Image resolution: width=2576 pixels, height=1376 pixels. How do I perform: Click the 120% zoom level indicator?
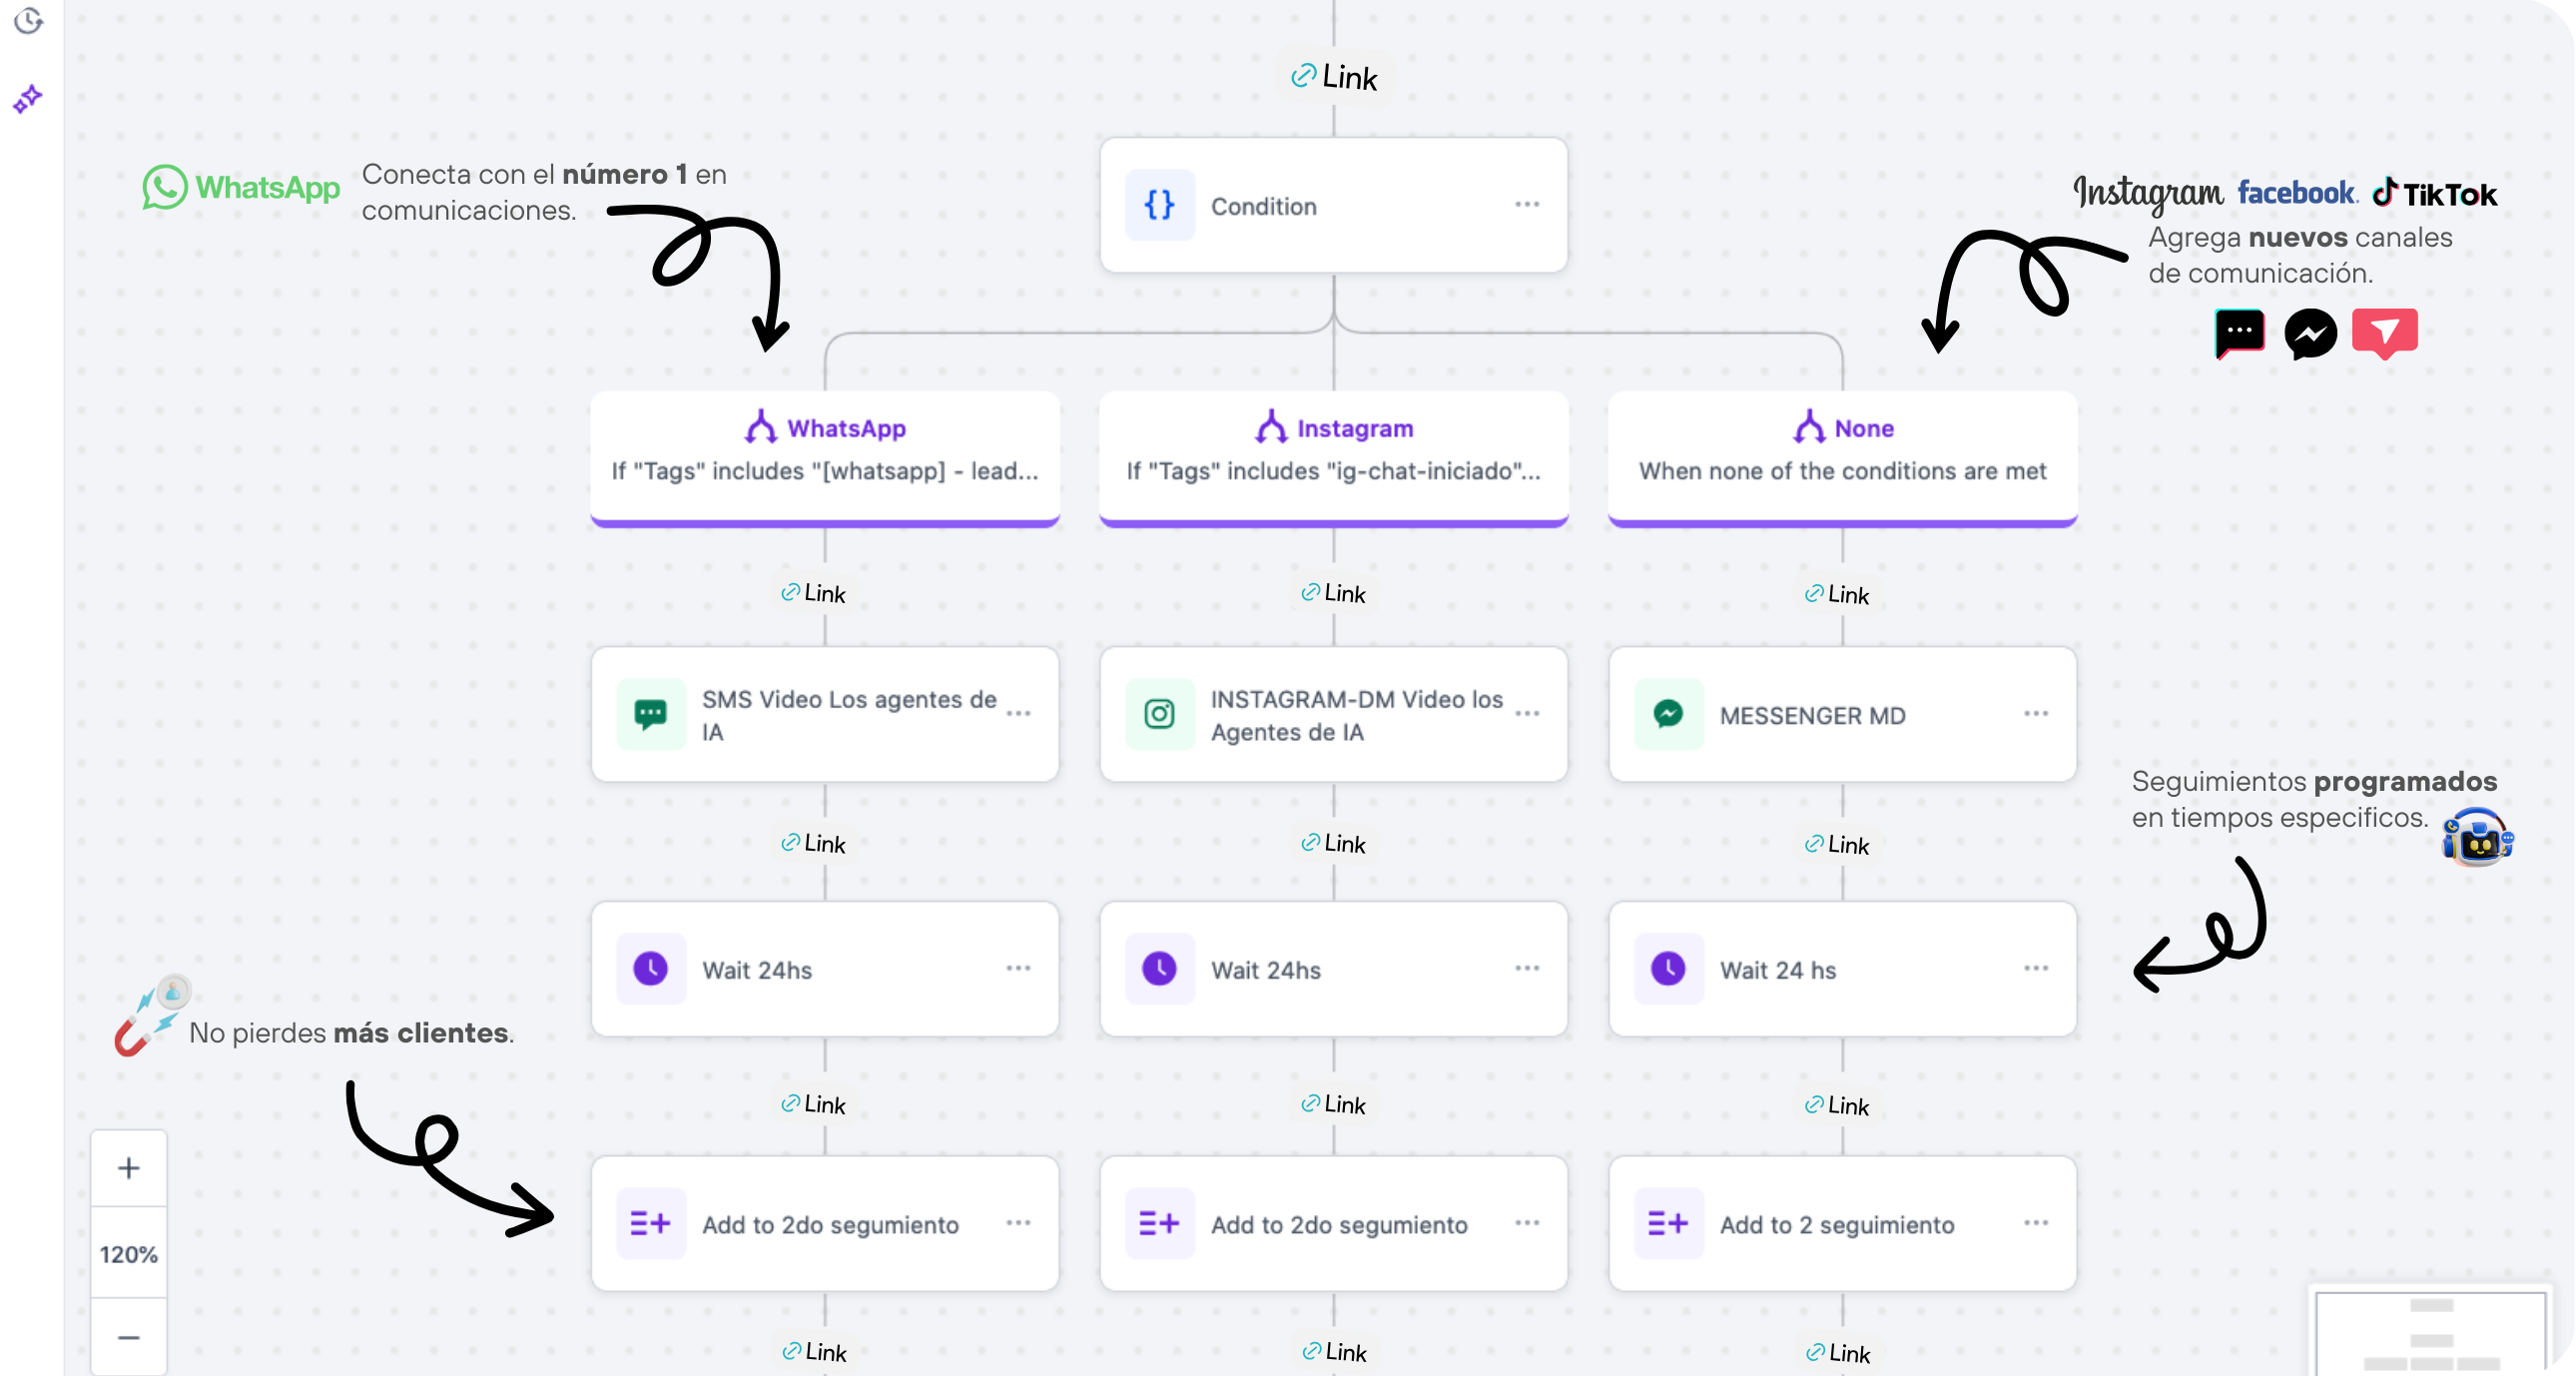pyautogui.click(x=128, y=1253)
